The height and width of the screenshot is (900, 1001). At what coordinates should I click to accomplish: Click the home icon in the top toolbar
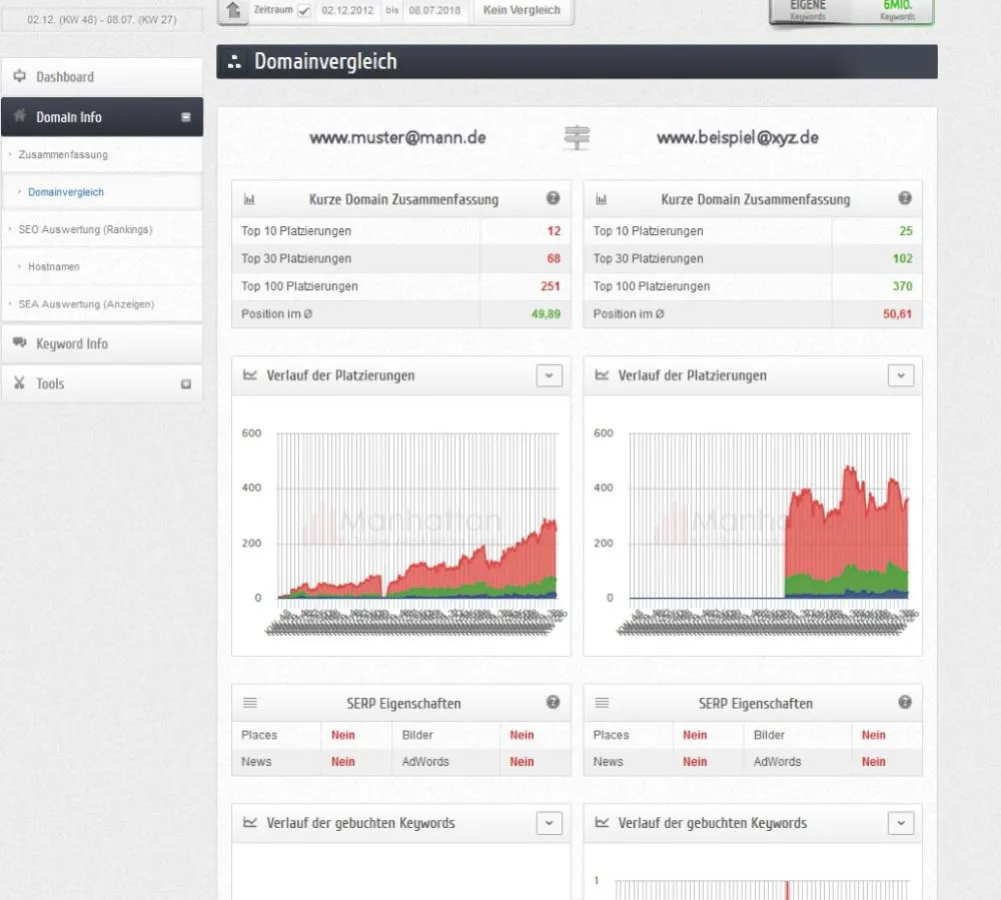point(232,11)
